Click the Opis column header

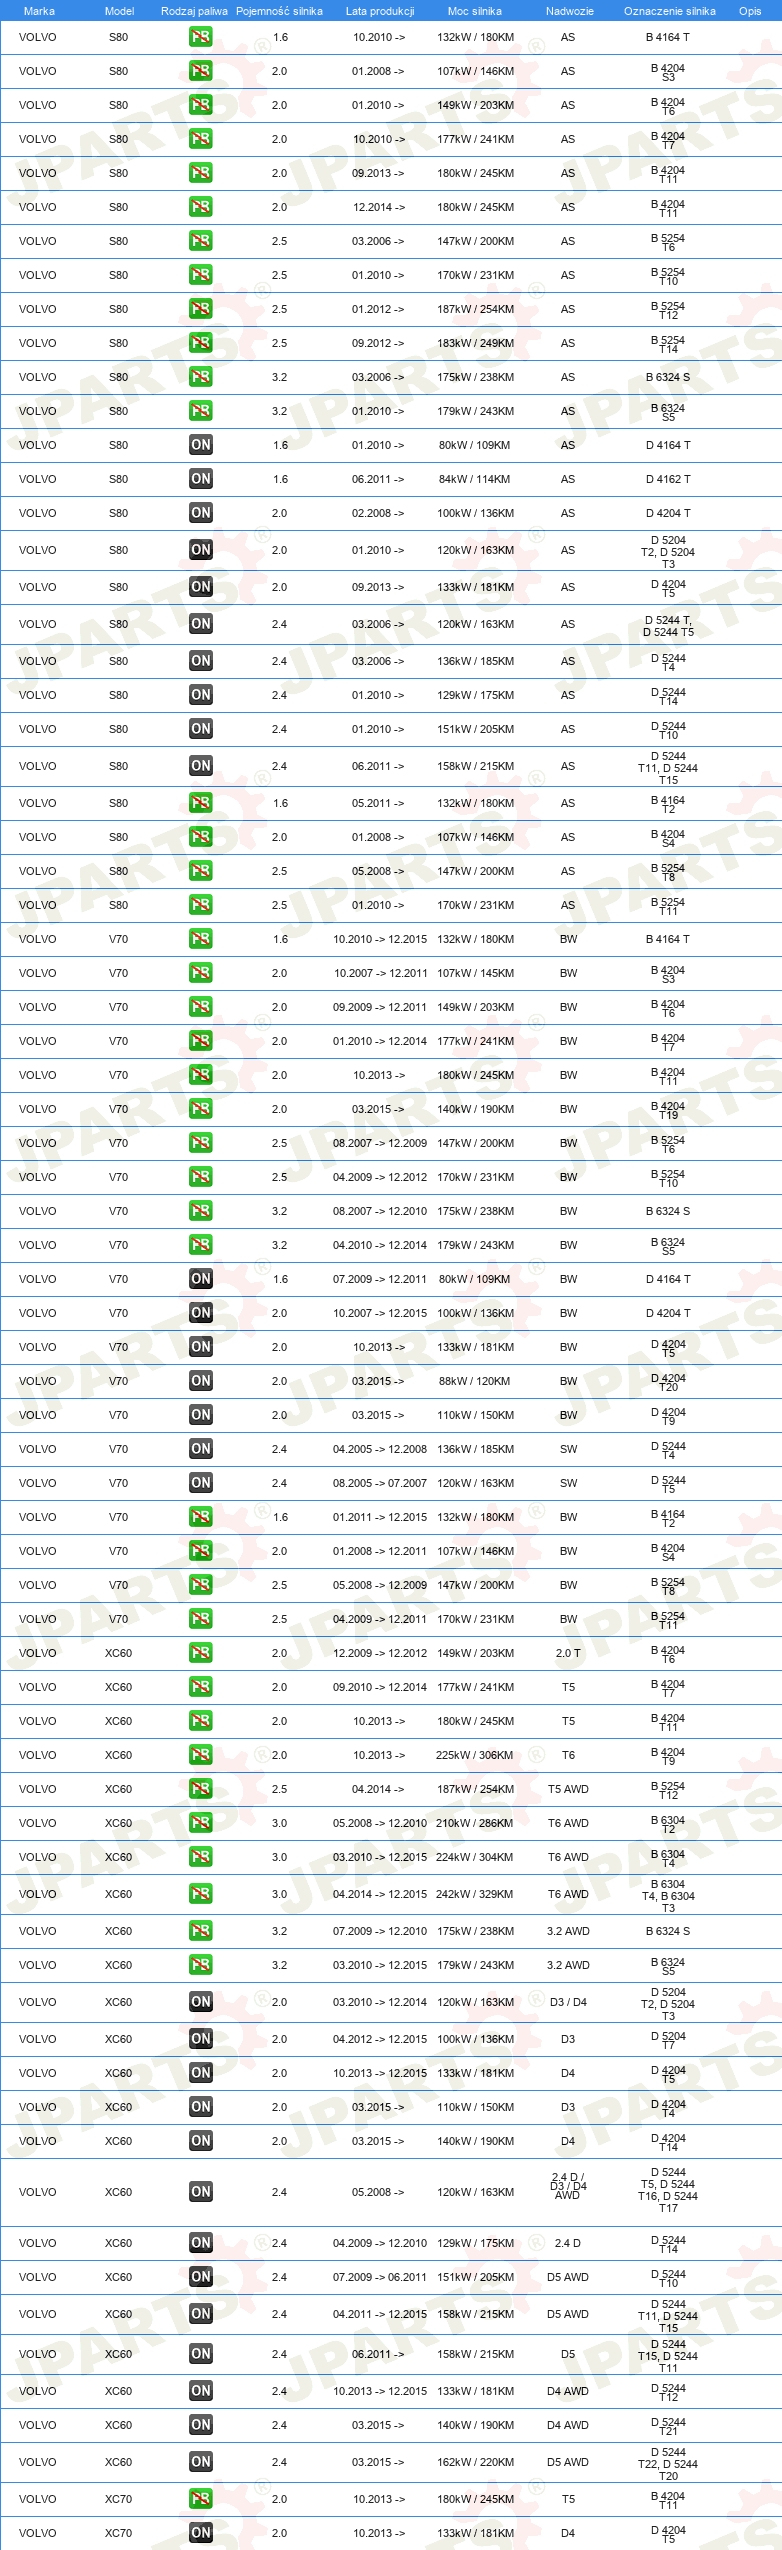(x=750, y=11)
